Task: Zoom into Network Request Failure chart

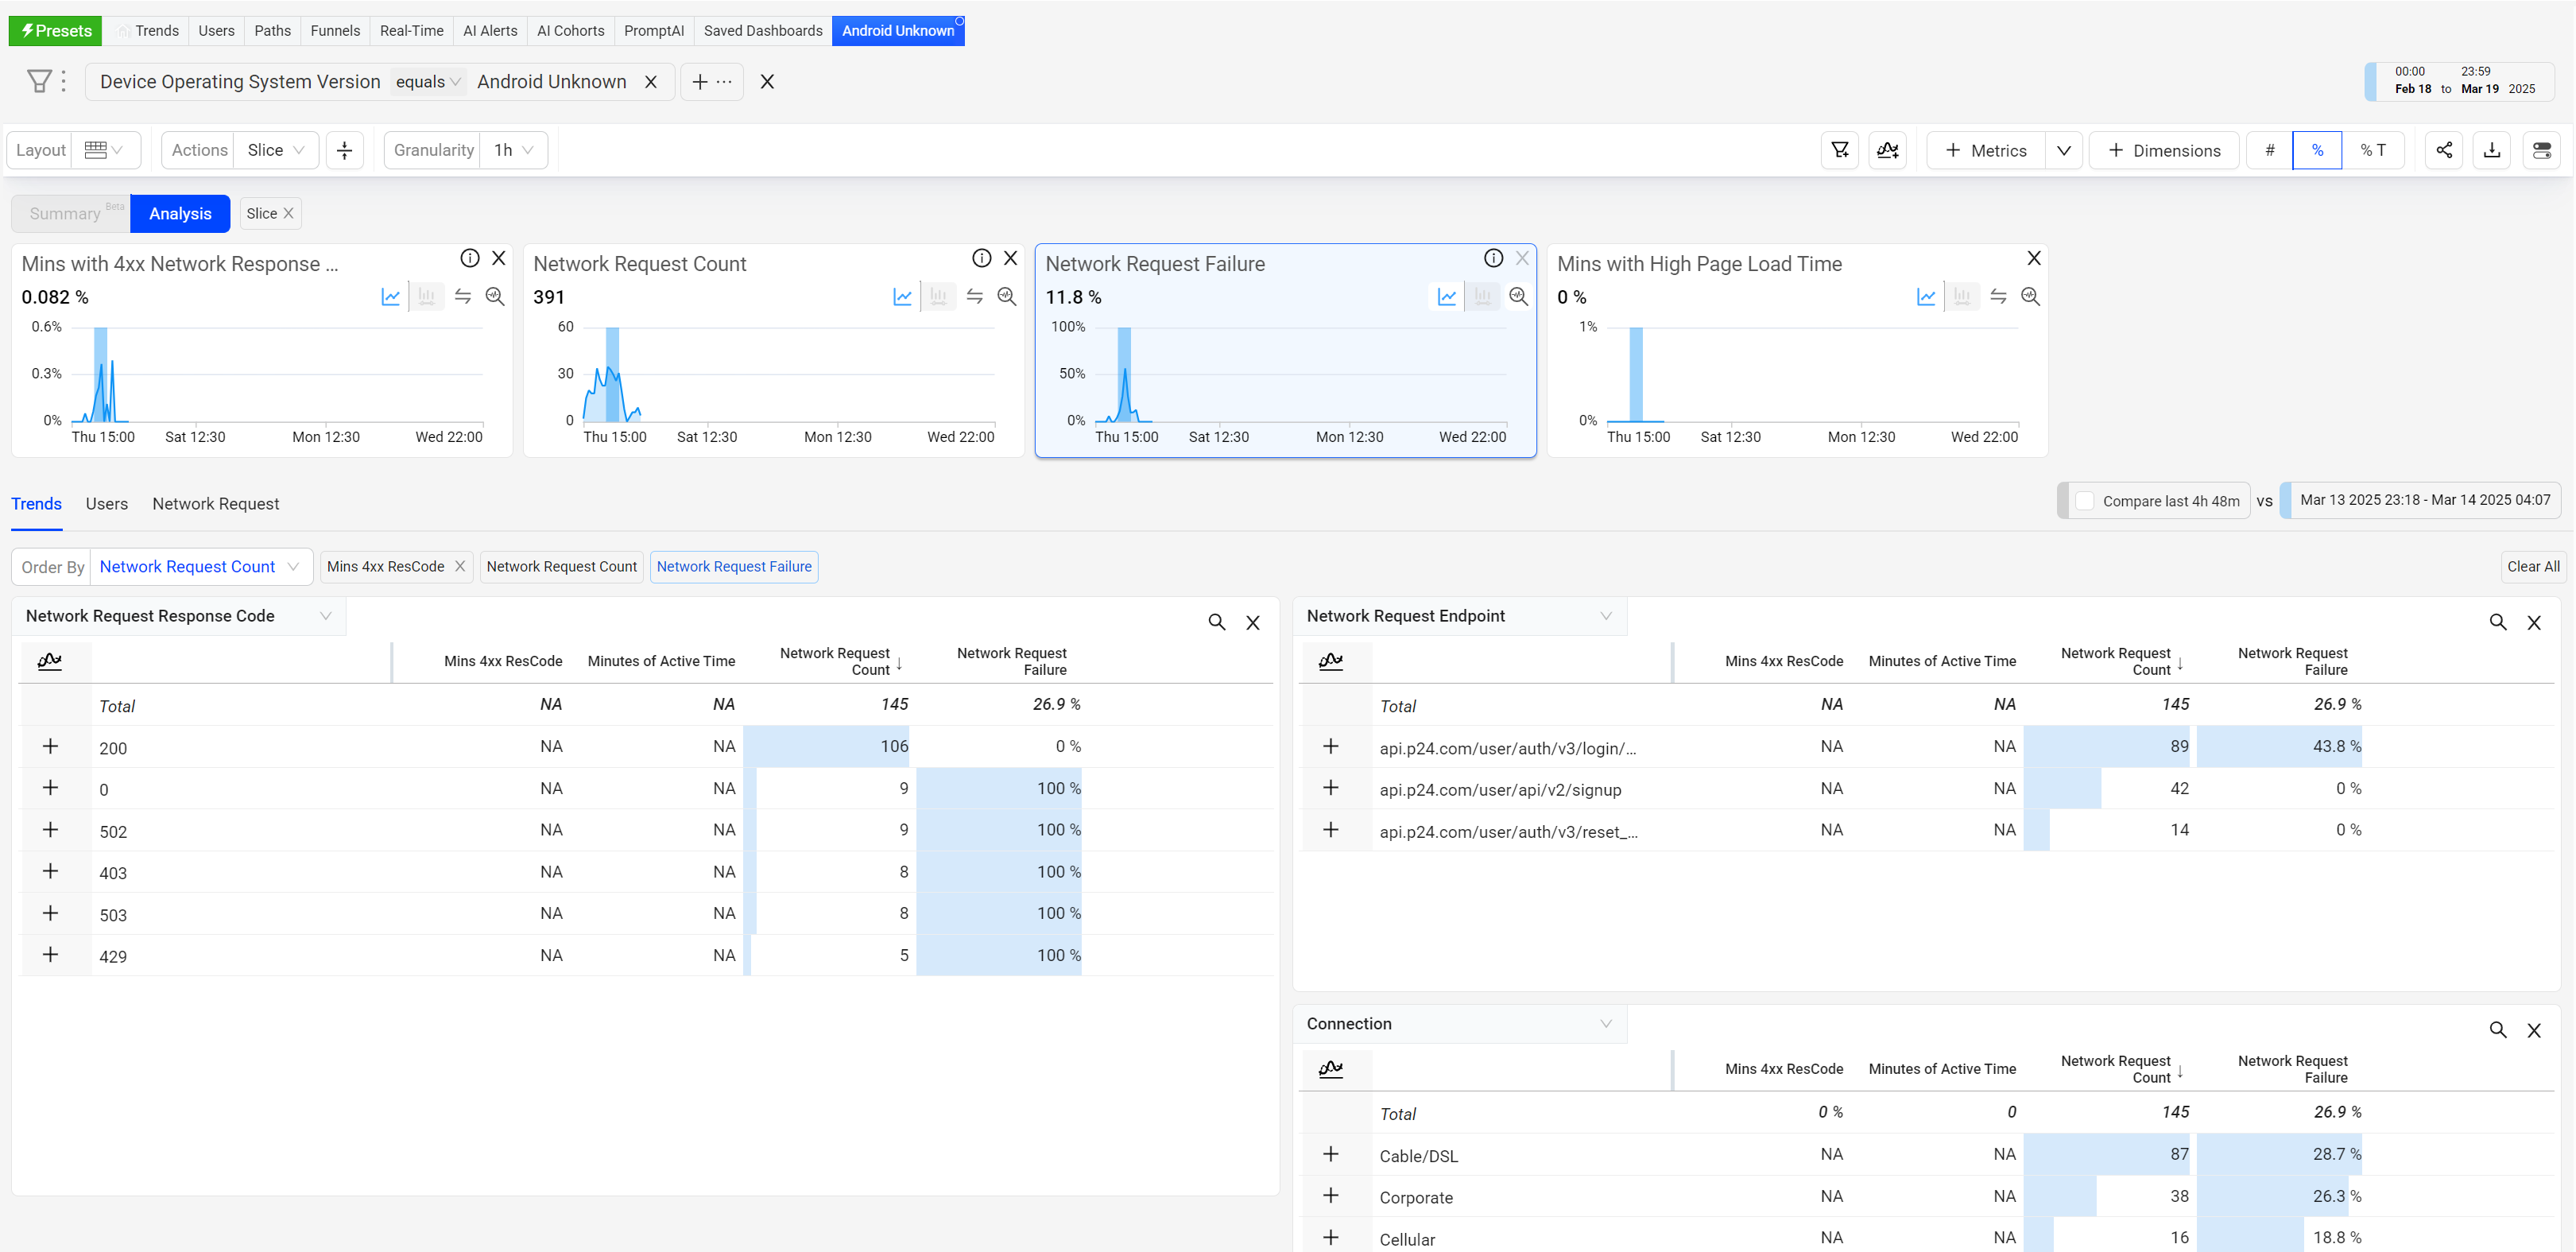Action: (1519, 296)
